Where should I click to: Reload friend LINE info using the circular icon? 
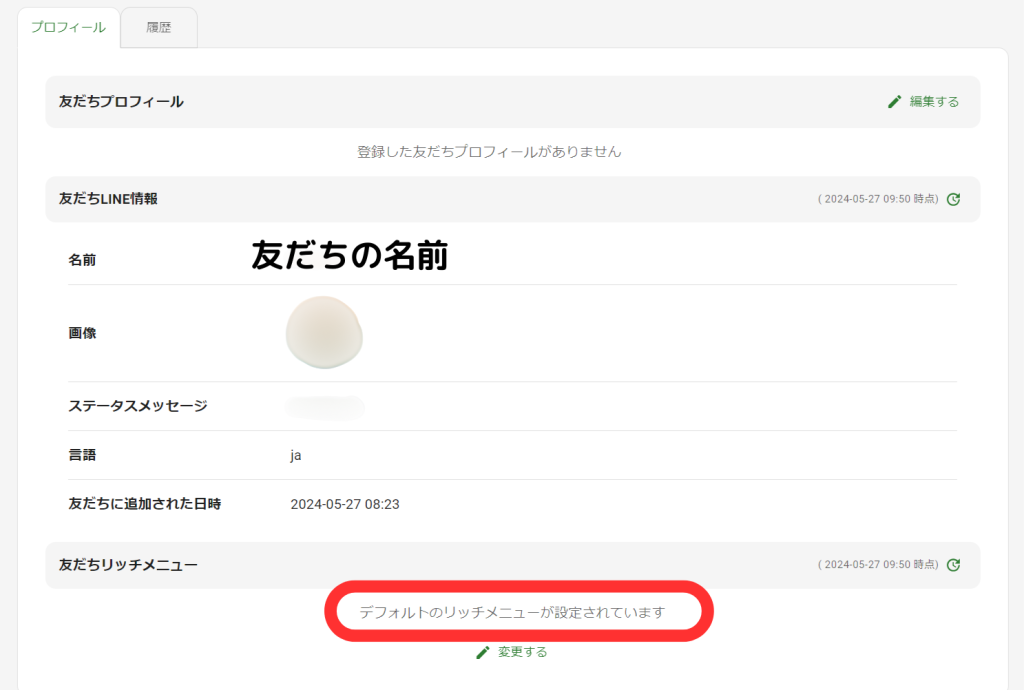tap(952, 200)
